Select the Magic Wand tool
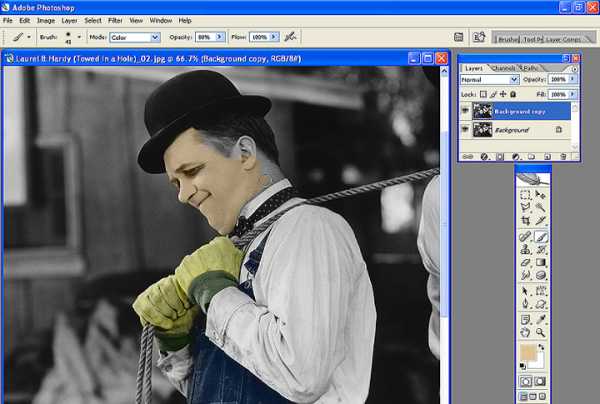This screenshot has width=600, height=404. 541,207
